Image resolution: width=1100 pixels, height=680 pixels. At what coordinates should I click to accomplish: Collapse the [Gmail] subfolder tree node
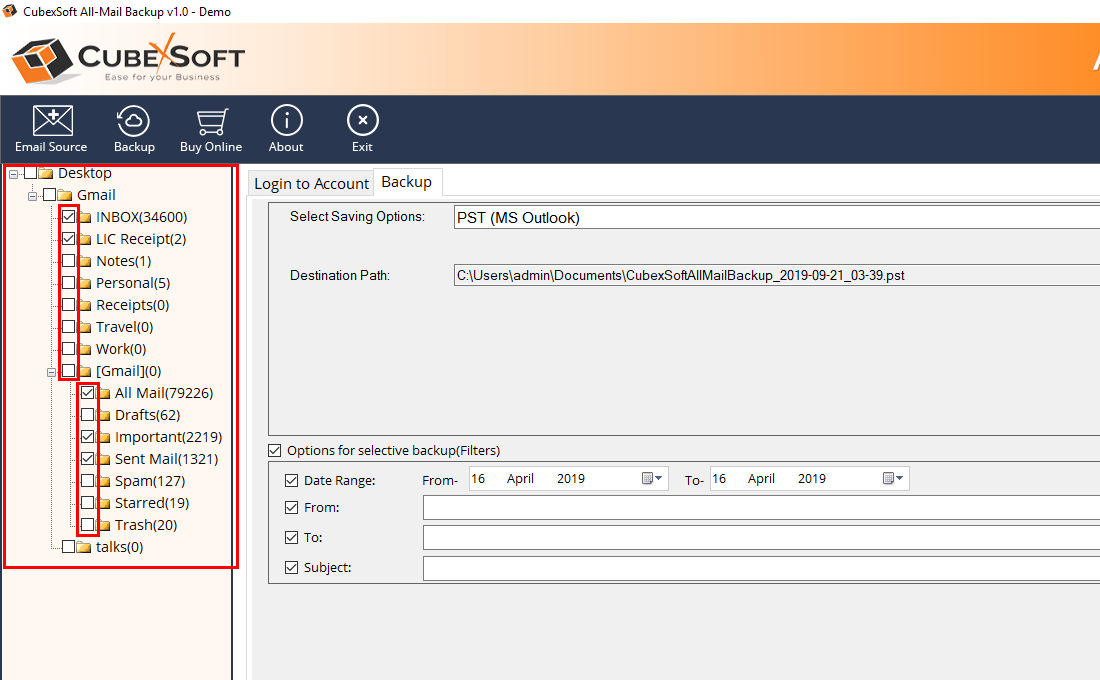(51, 372)
